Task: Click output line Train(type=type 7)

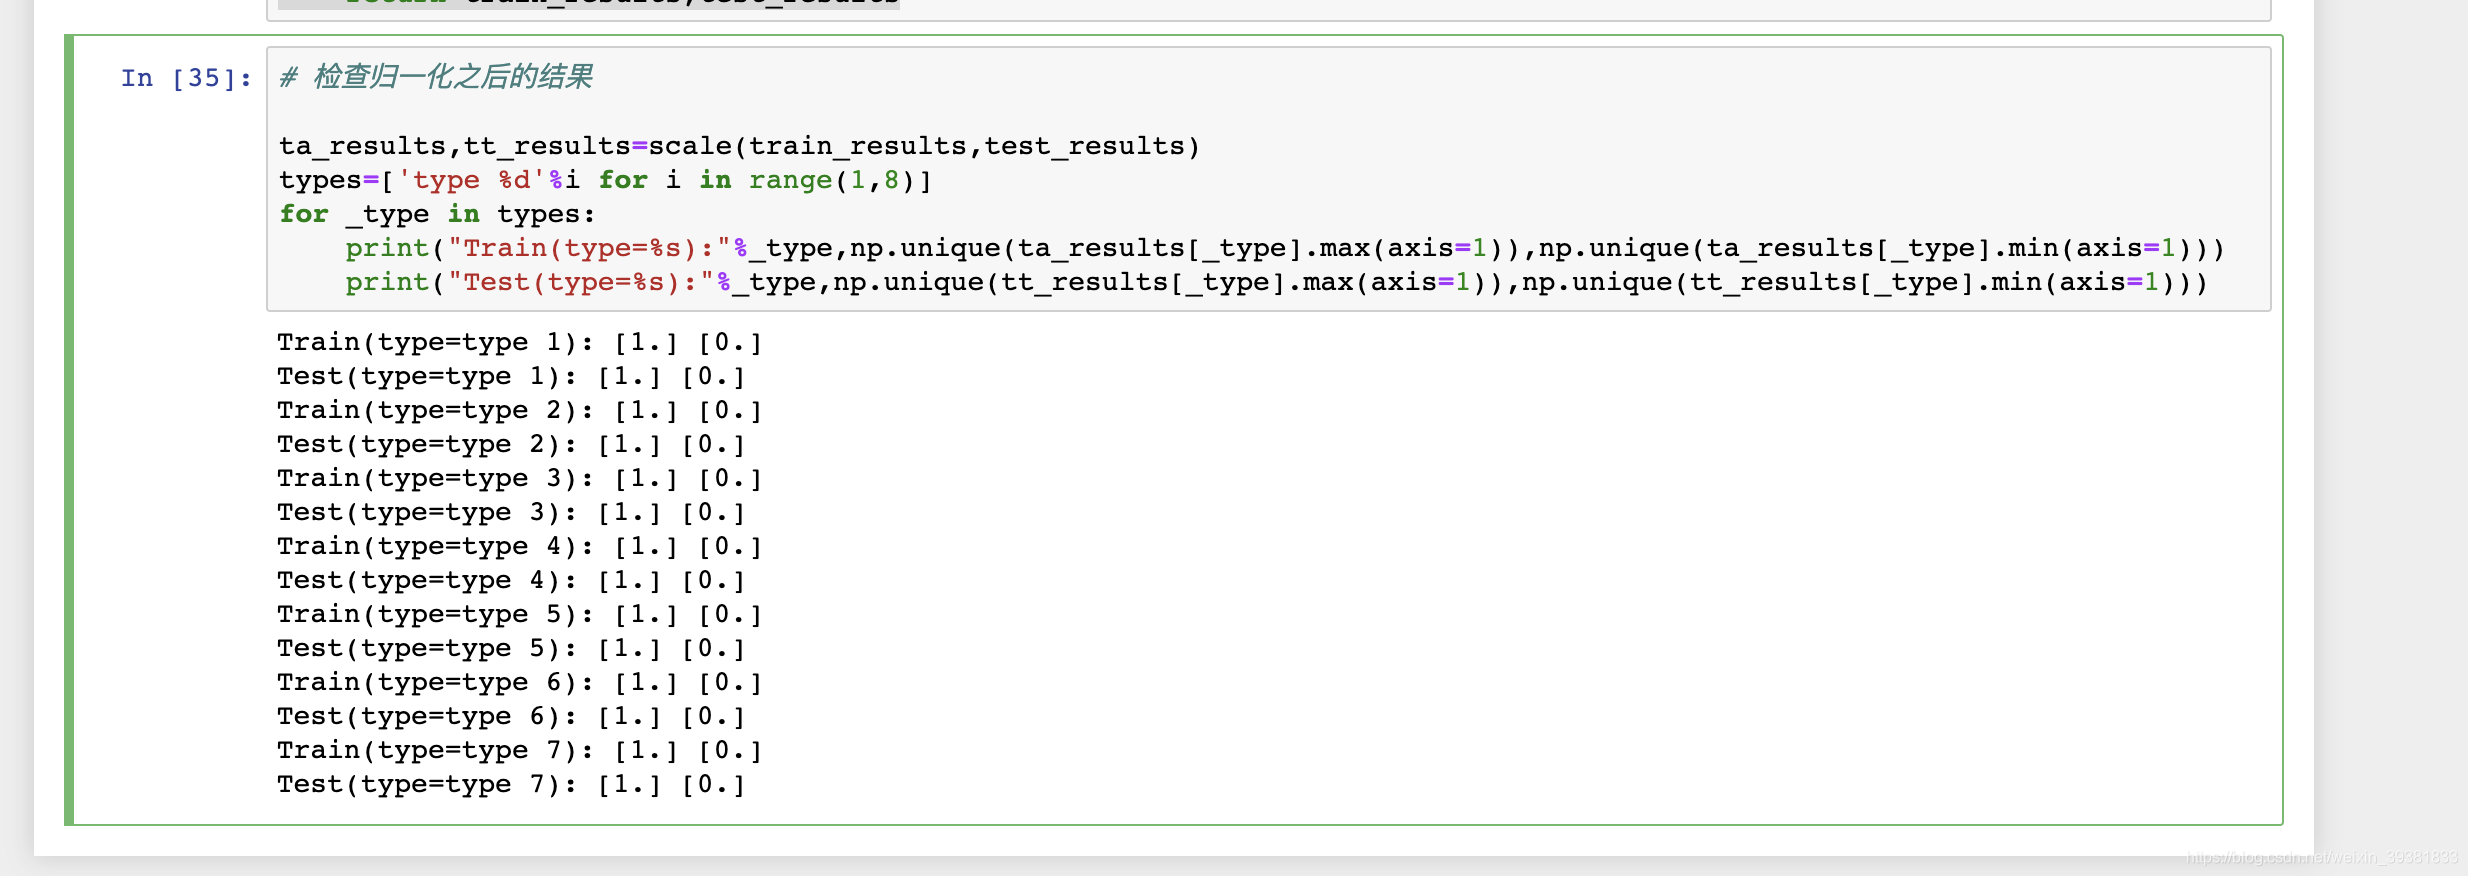Action: [520, 751]
